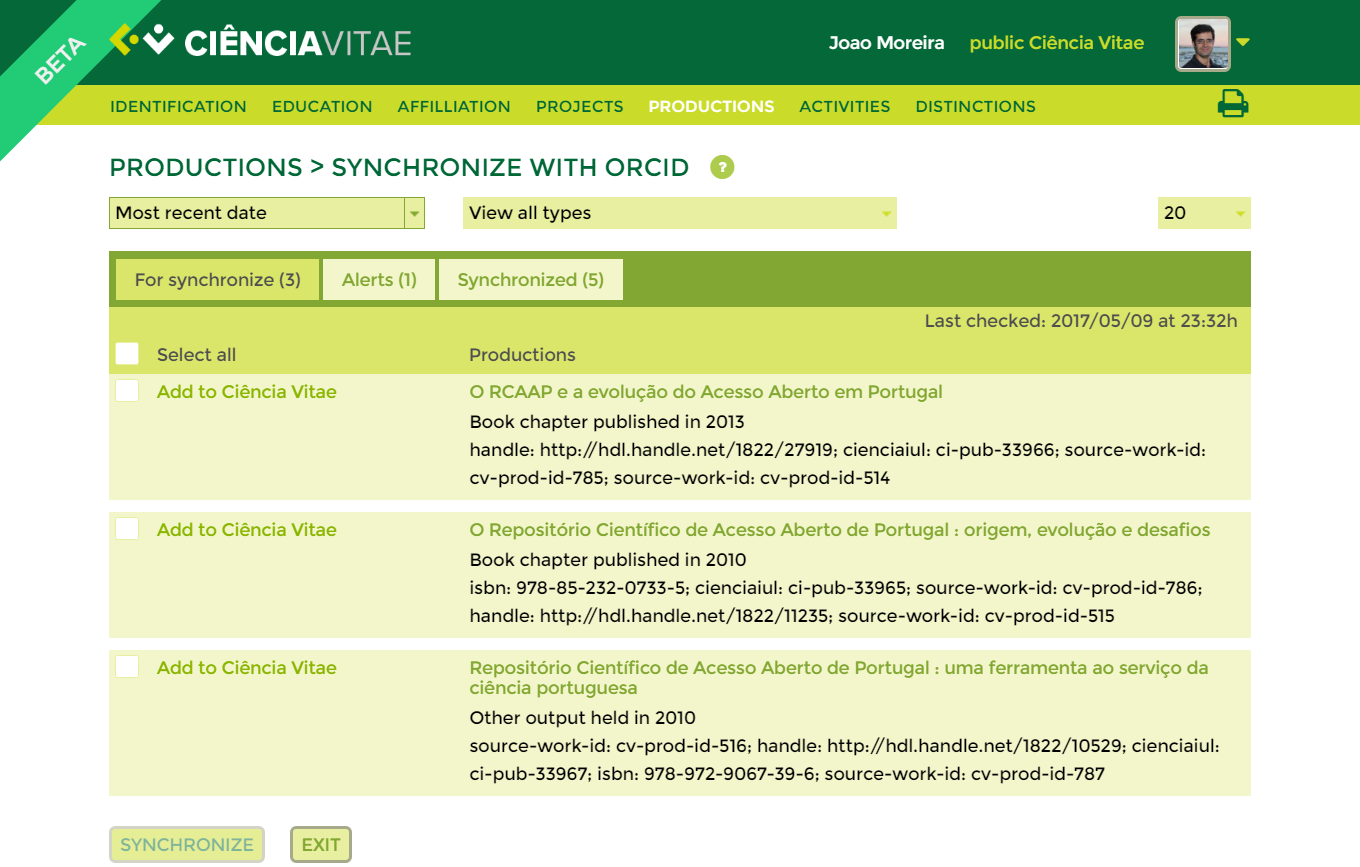
Task: Open the uma ferramenta ao serviço production title
Action: click(839, 678)
